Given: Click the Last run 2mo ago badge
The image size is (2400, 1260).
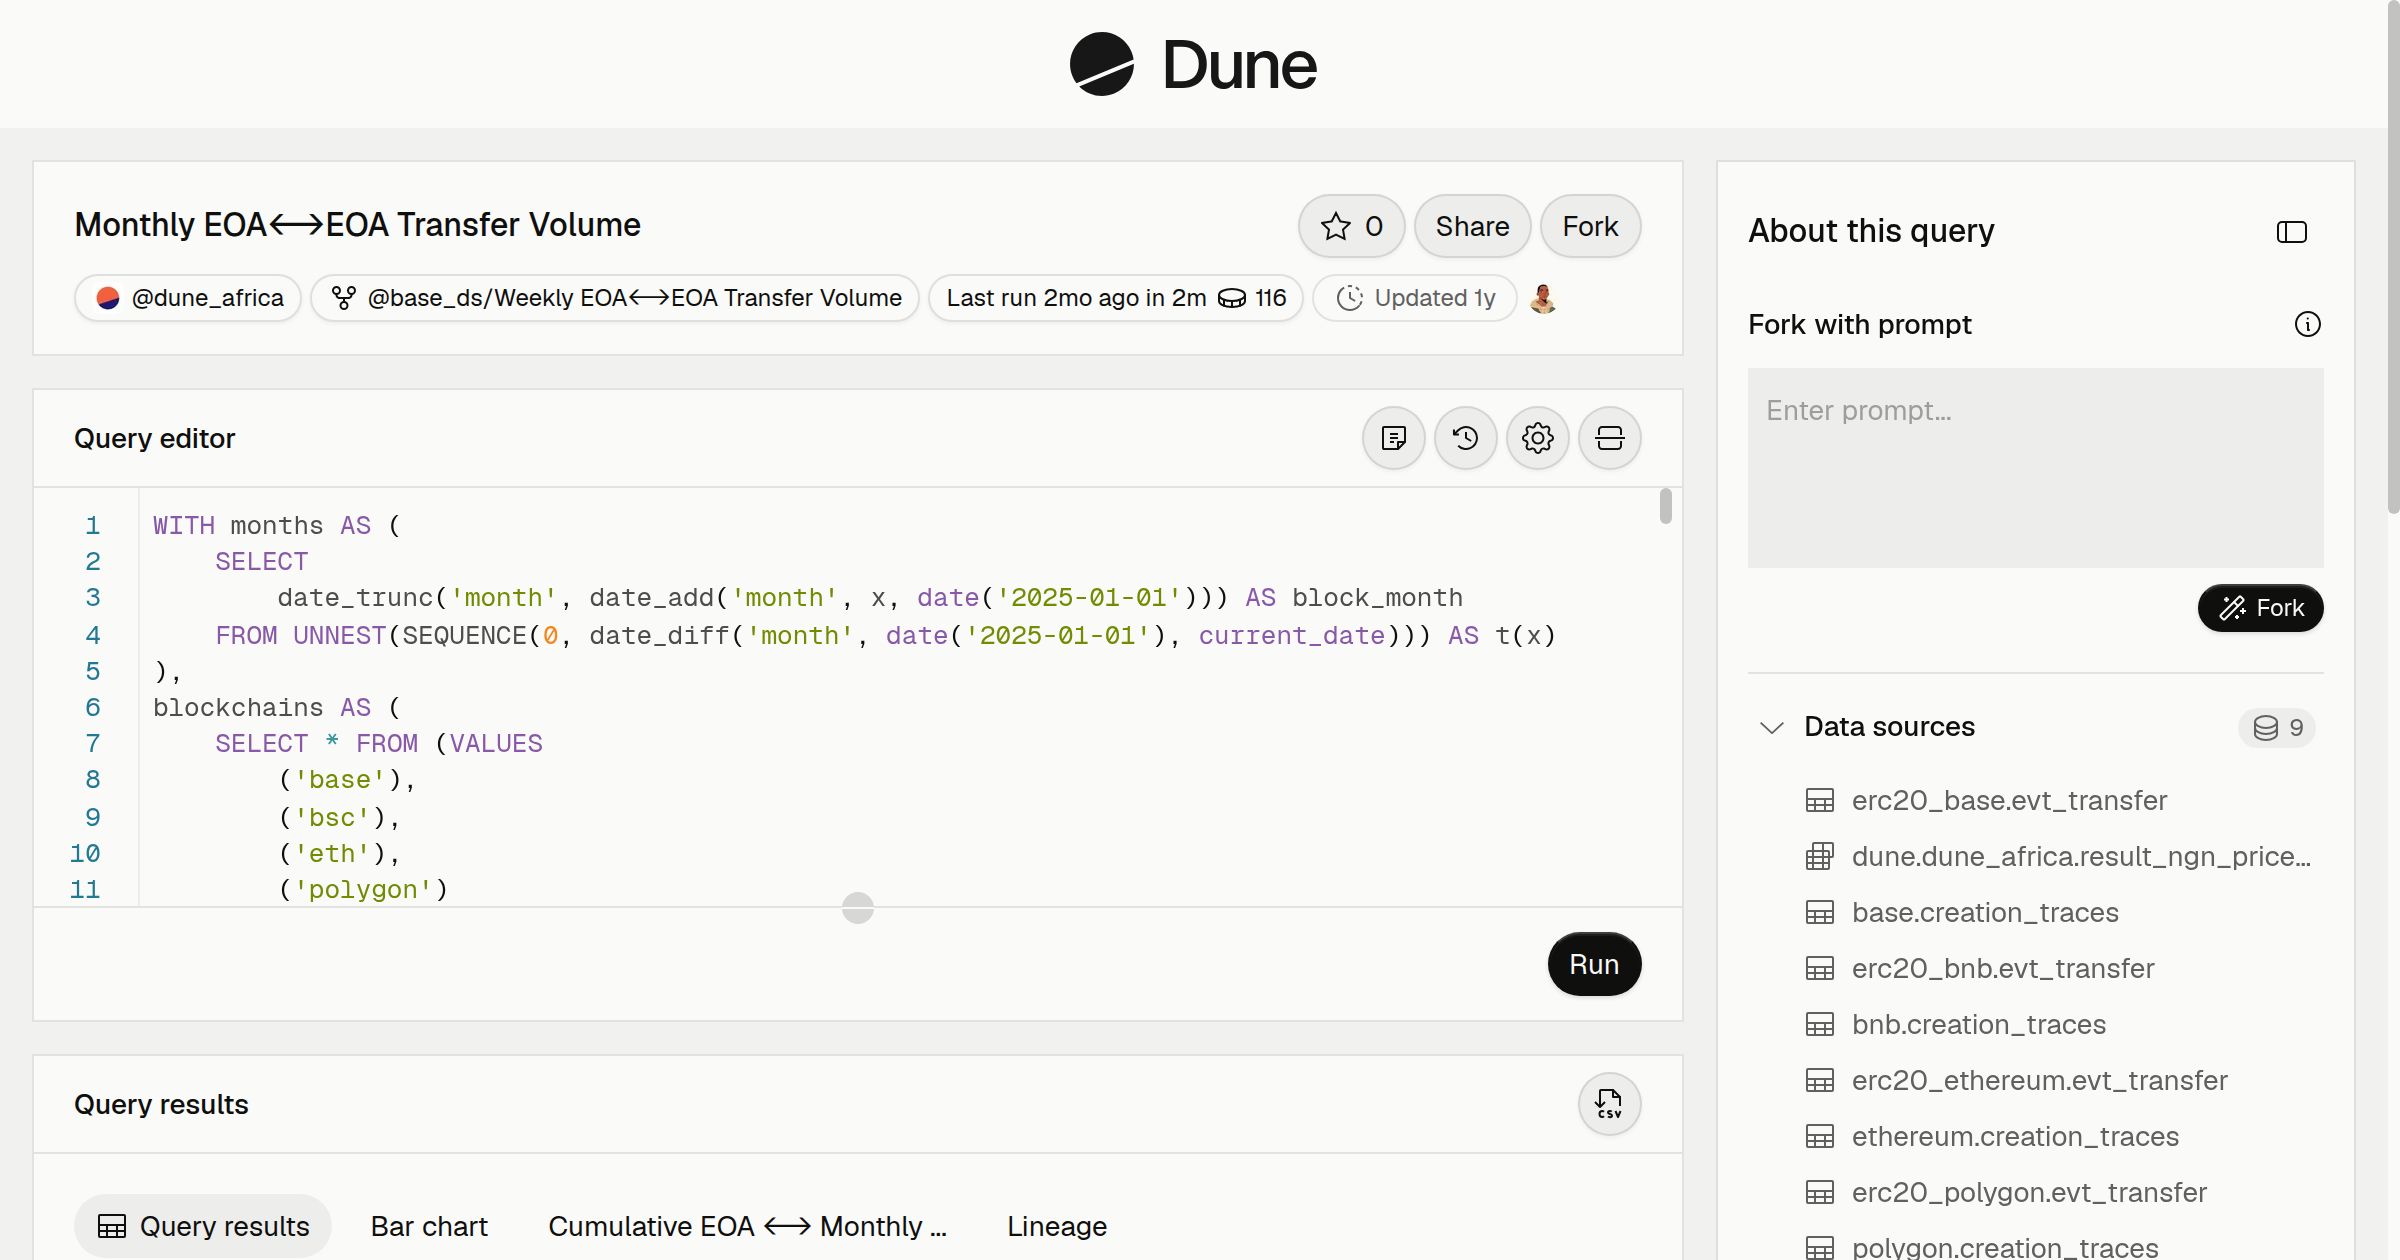Looking at the screenshot, I should click(1116, 298).
